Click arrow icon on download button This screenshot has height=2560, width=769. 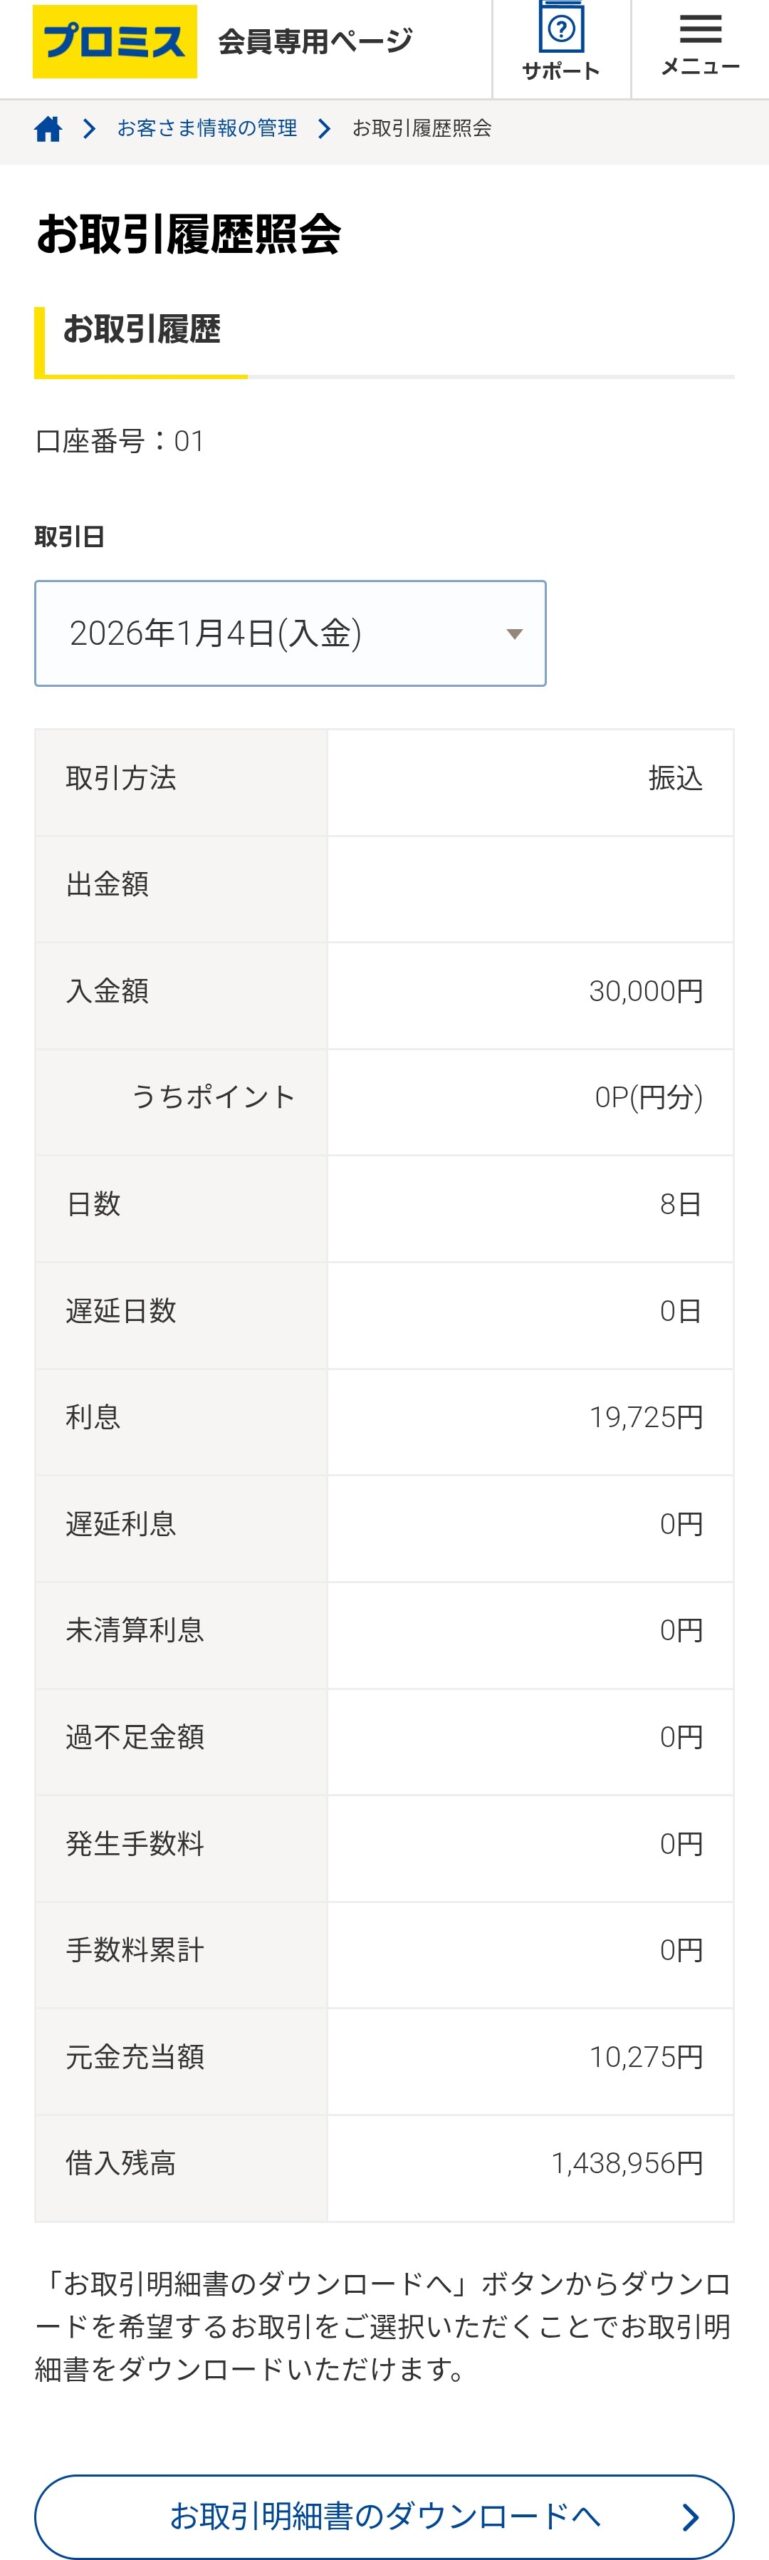[x=690, y=2517]
